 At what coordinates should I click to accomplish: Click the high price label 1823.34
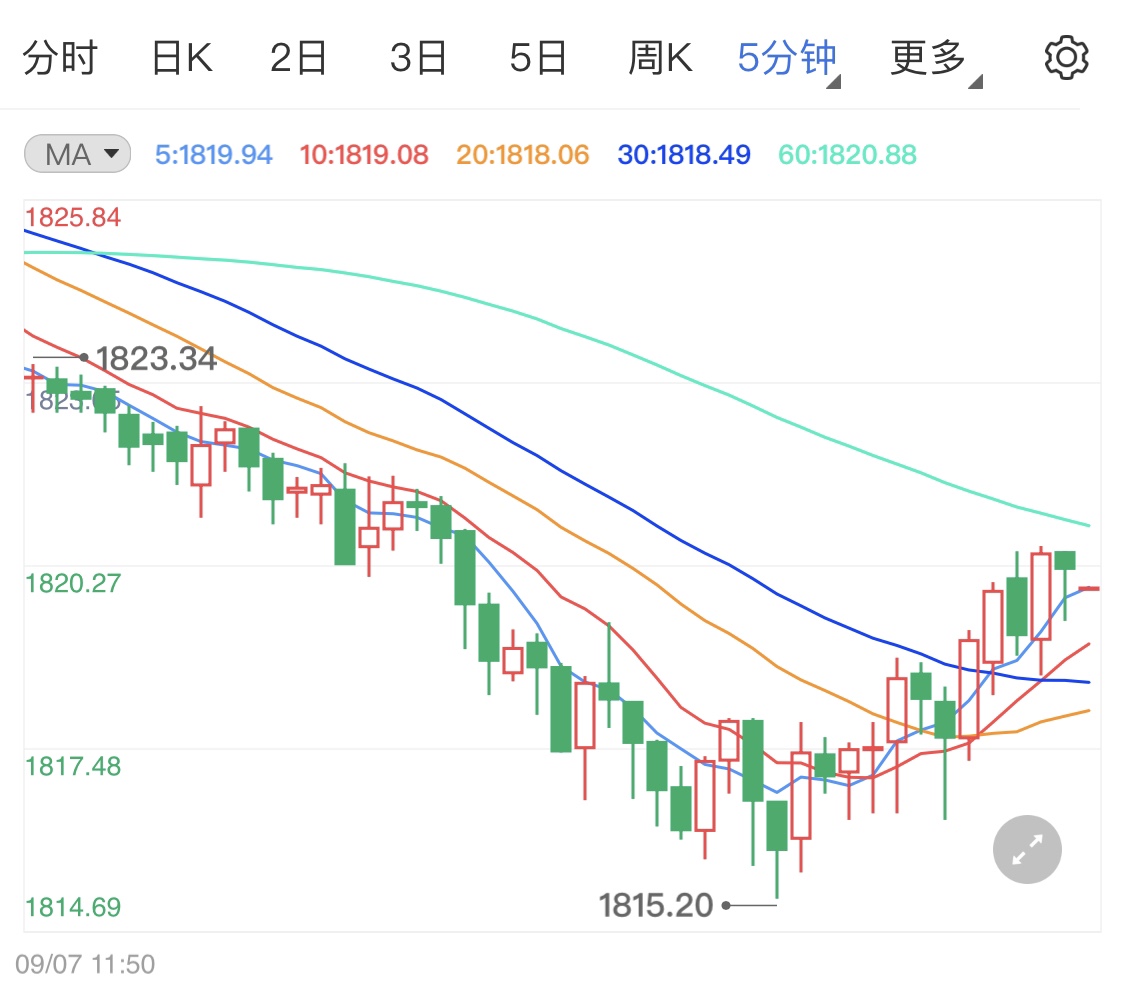[x=156, y=358]
